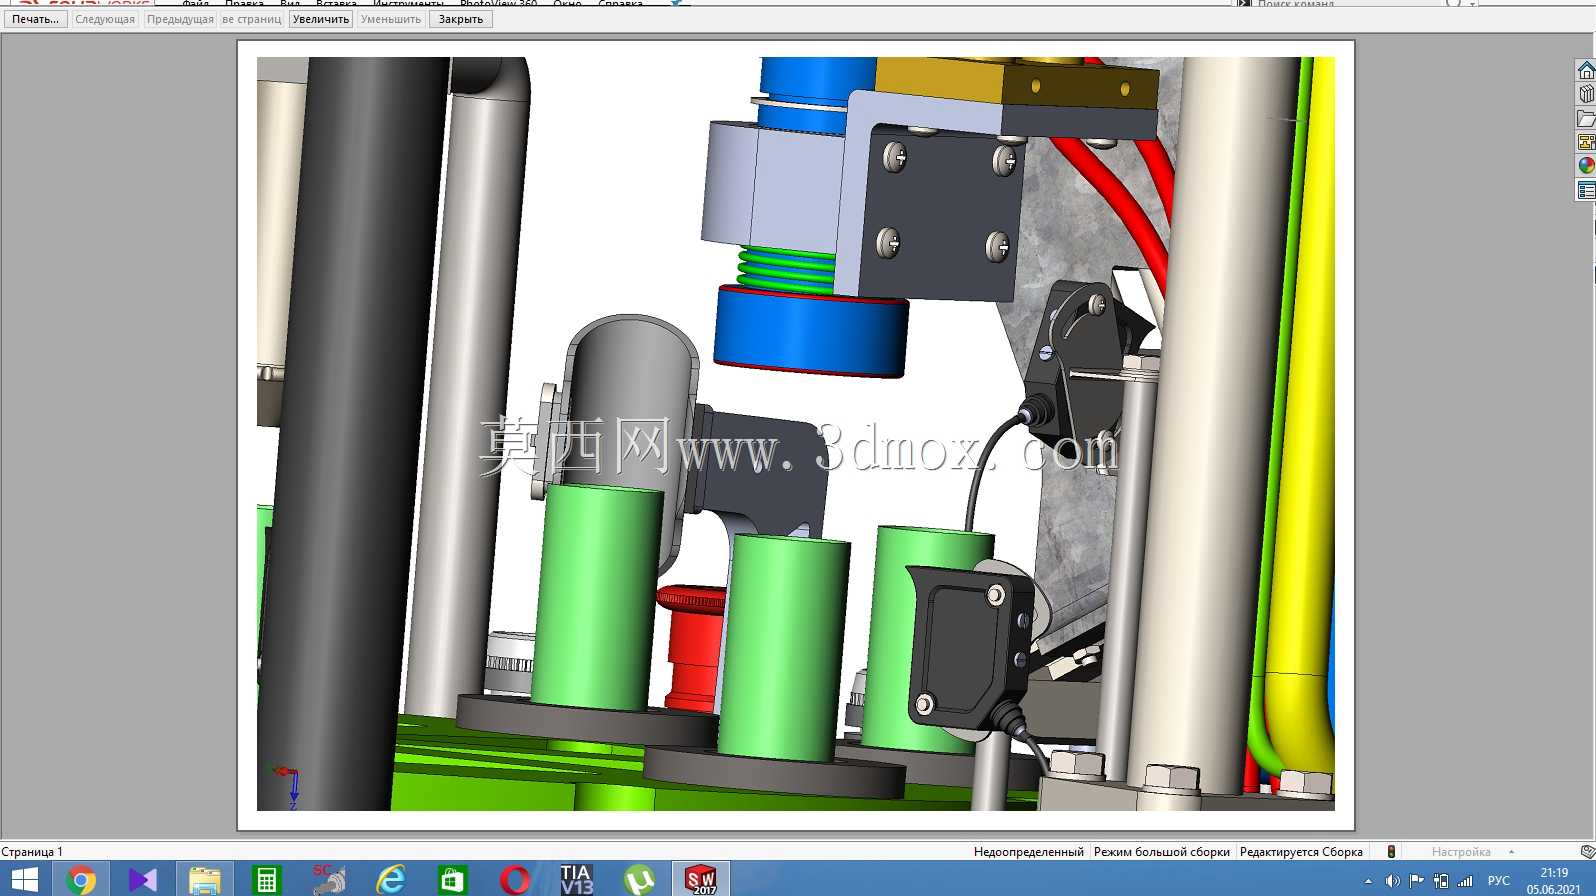Open the File Explorer task pane tab
The height and width of the screenshot is (896, 1596).
[1586, 118]
